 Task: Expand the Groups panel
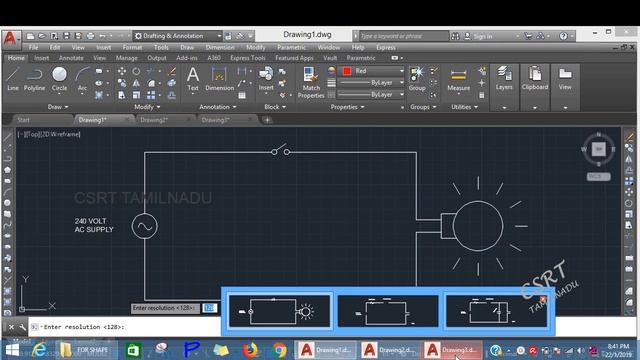423,107
